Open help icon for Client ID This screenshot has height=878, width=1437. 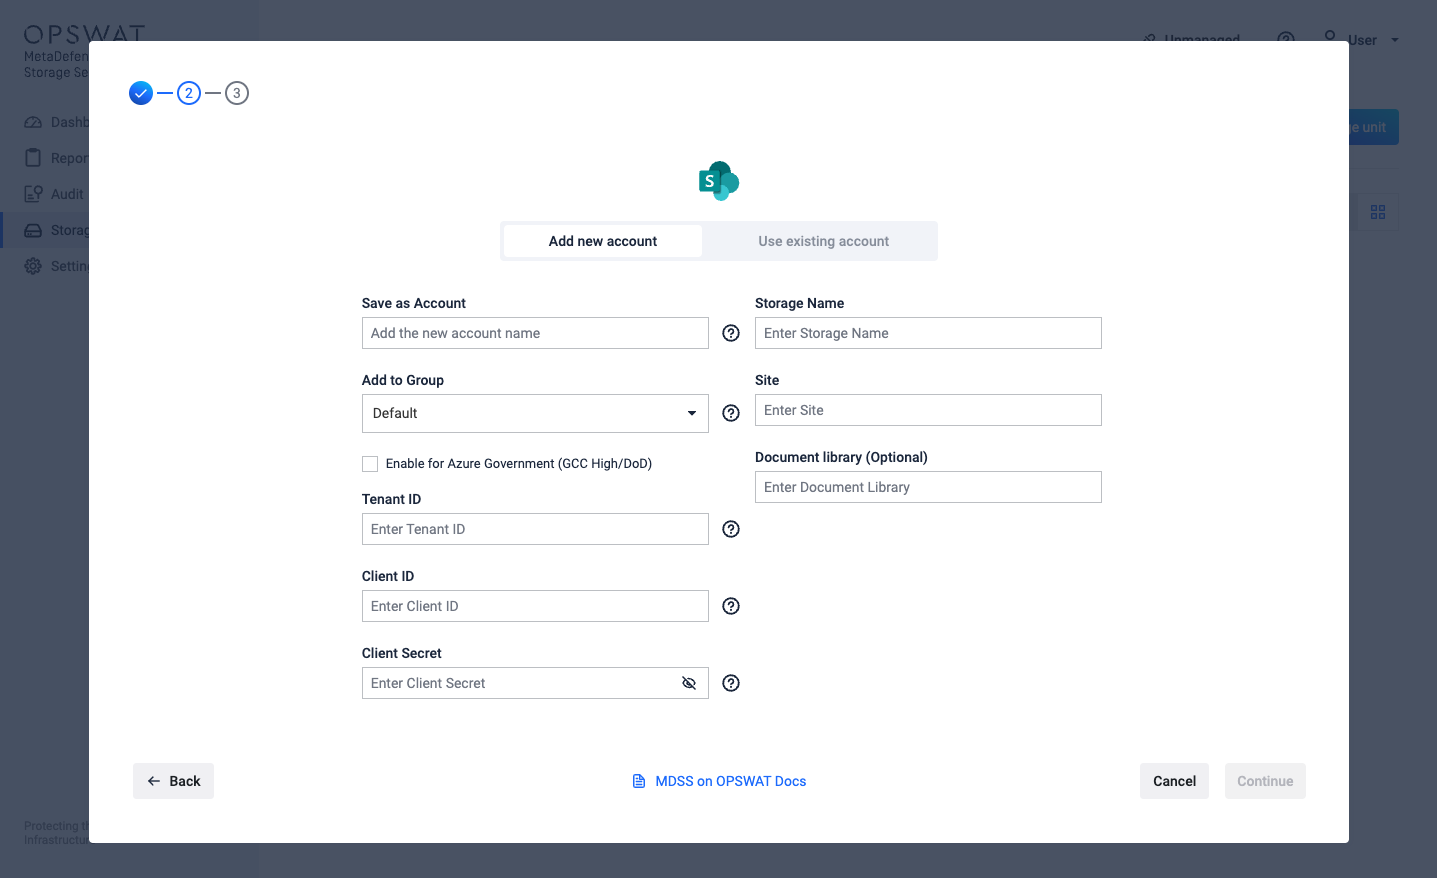[x=731, y=606]
